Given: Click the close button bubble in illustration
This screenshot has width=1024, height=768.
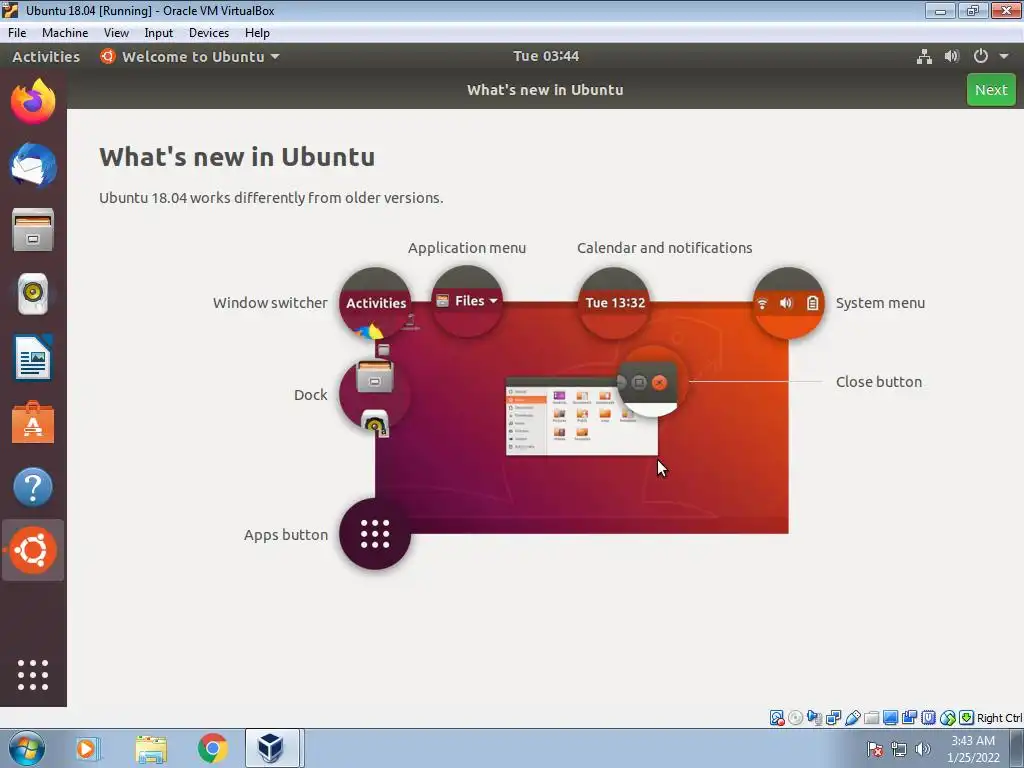Looking at the screenshot, I should (x=650, y=381).
